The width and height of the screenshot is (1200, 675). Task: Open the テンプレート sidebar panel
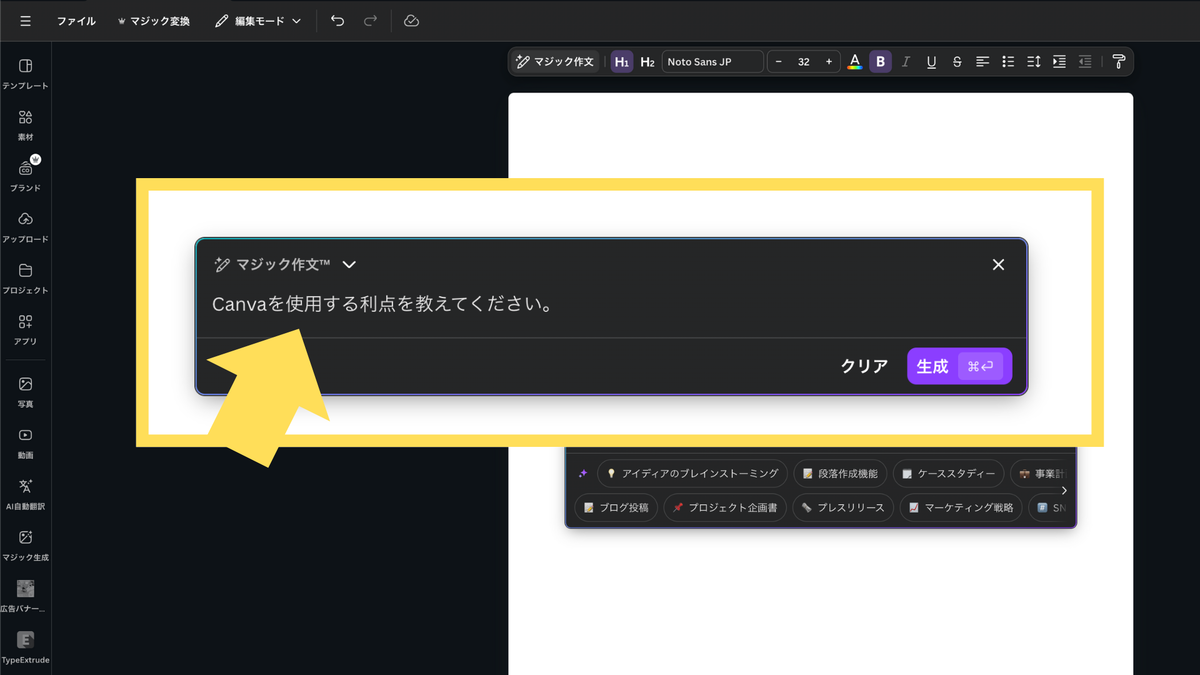click(25, 74)
